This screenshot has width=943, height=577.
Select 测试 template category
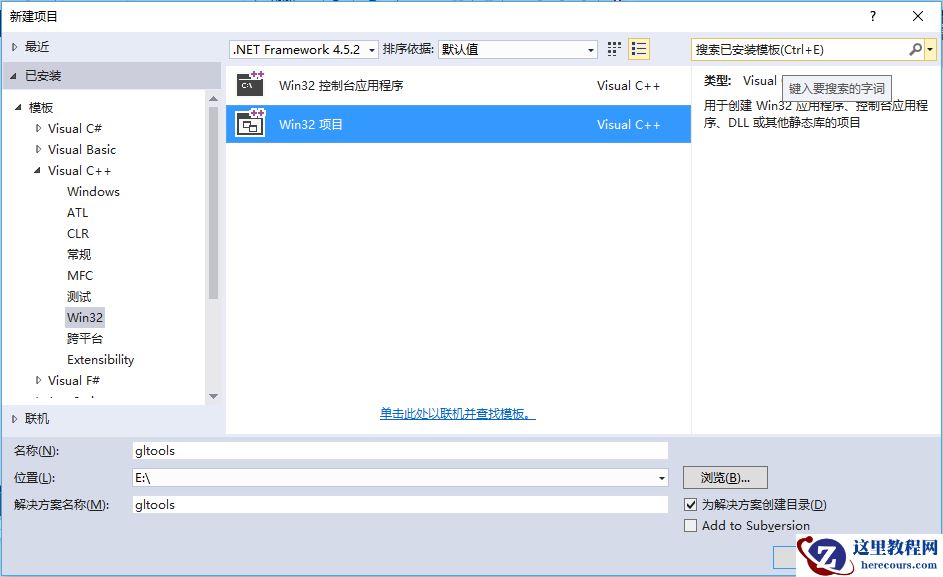pyautogui.click(x=79, y=297)
